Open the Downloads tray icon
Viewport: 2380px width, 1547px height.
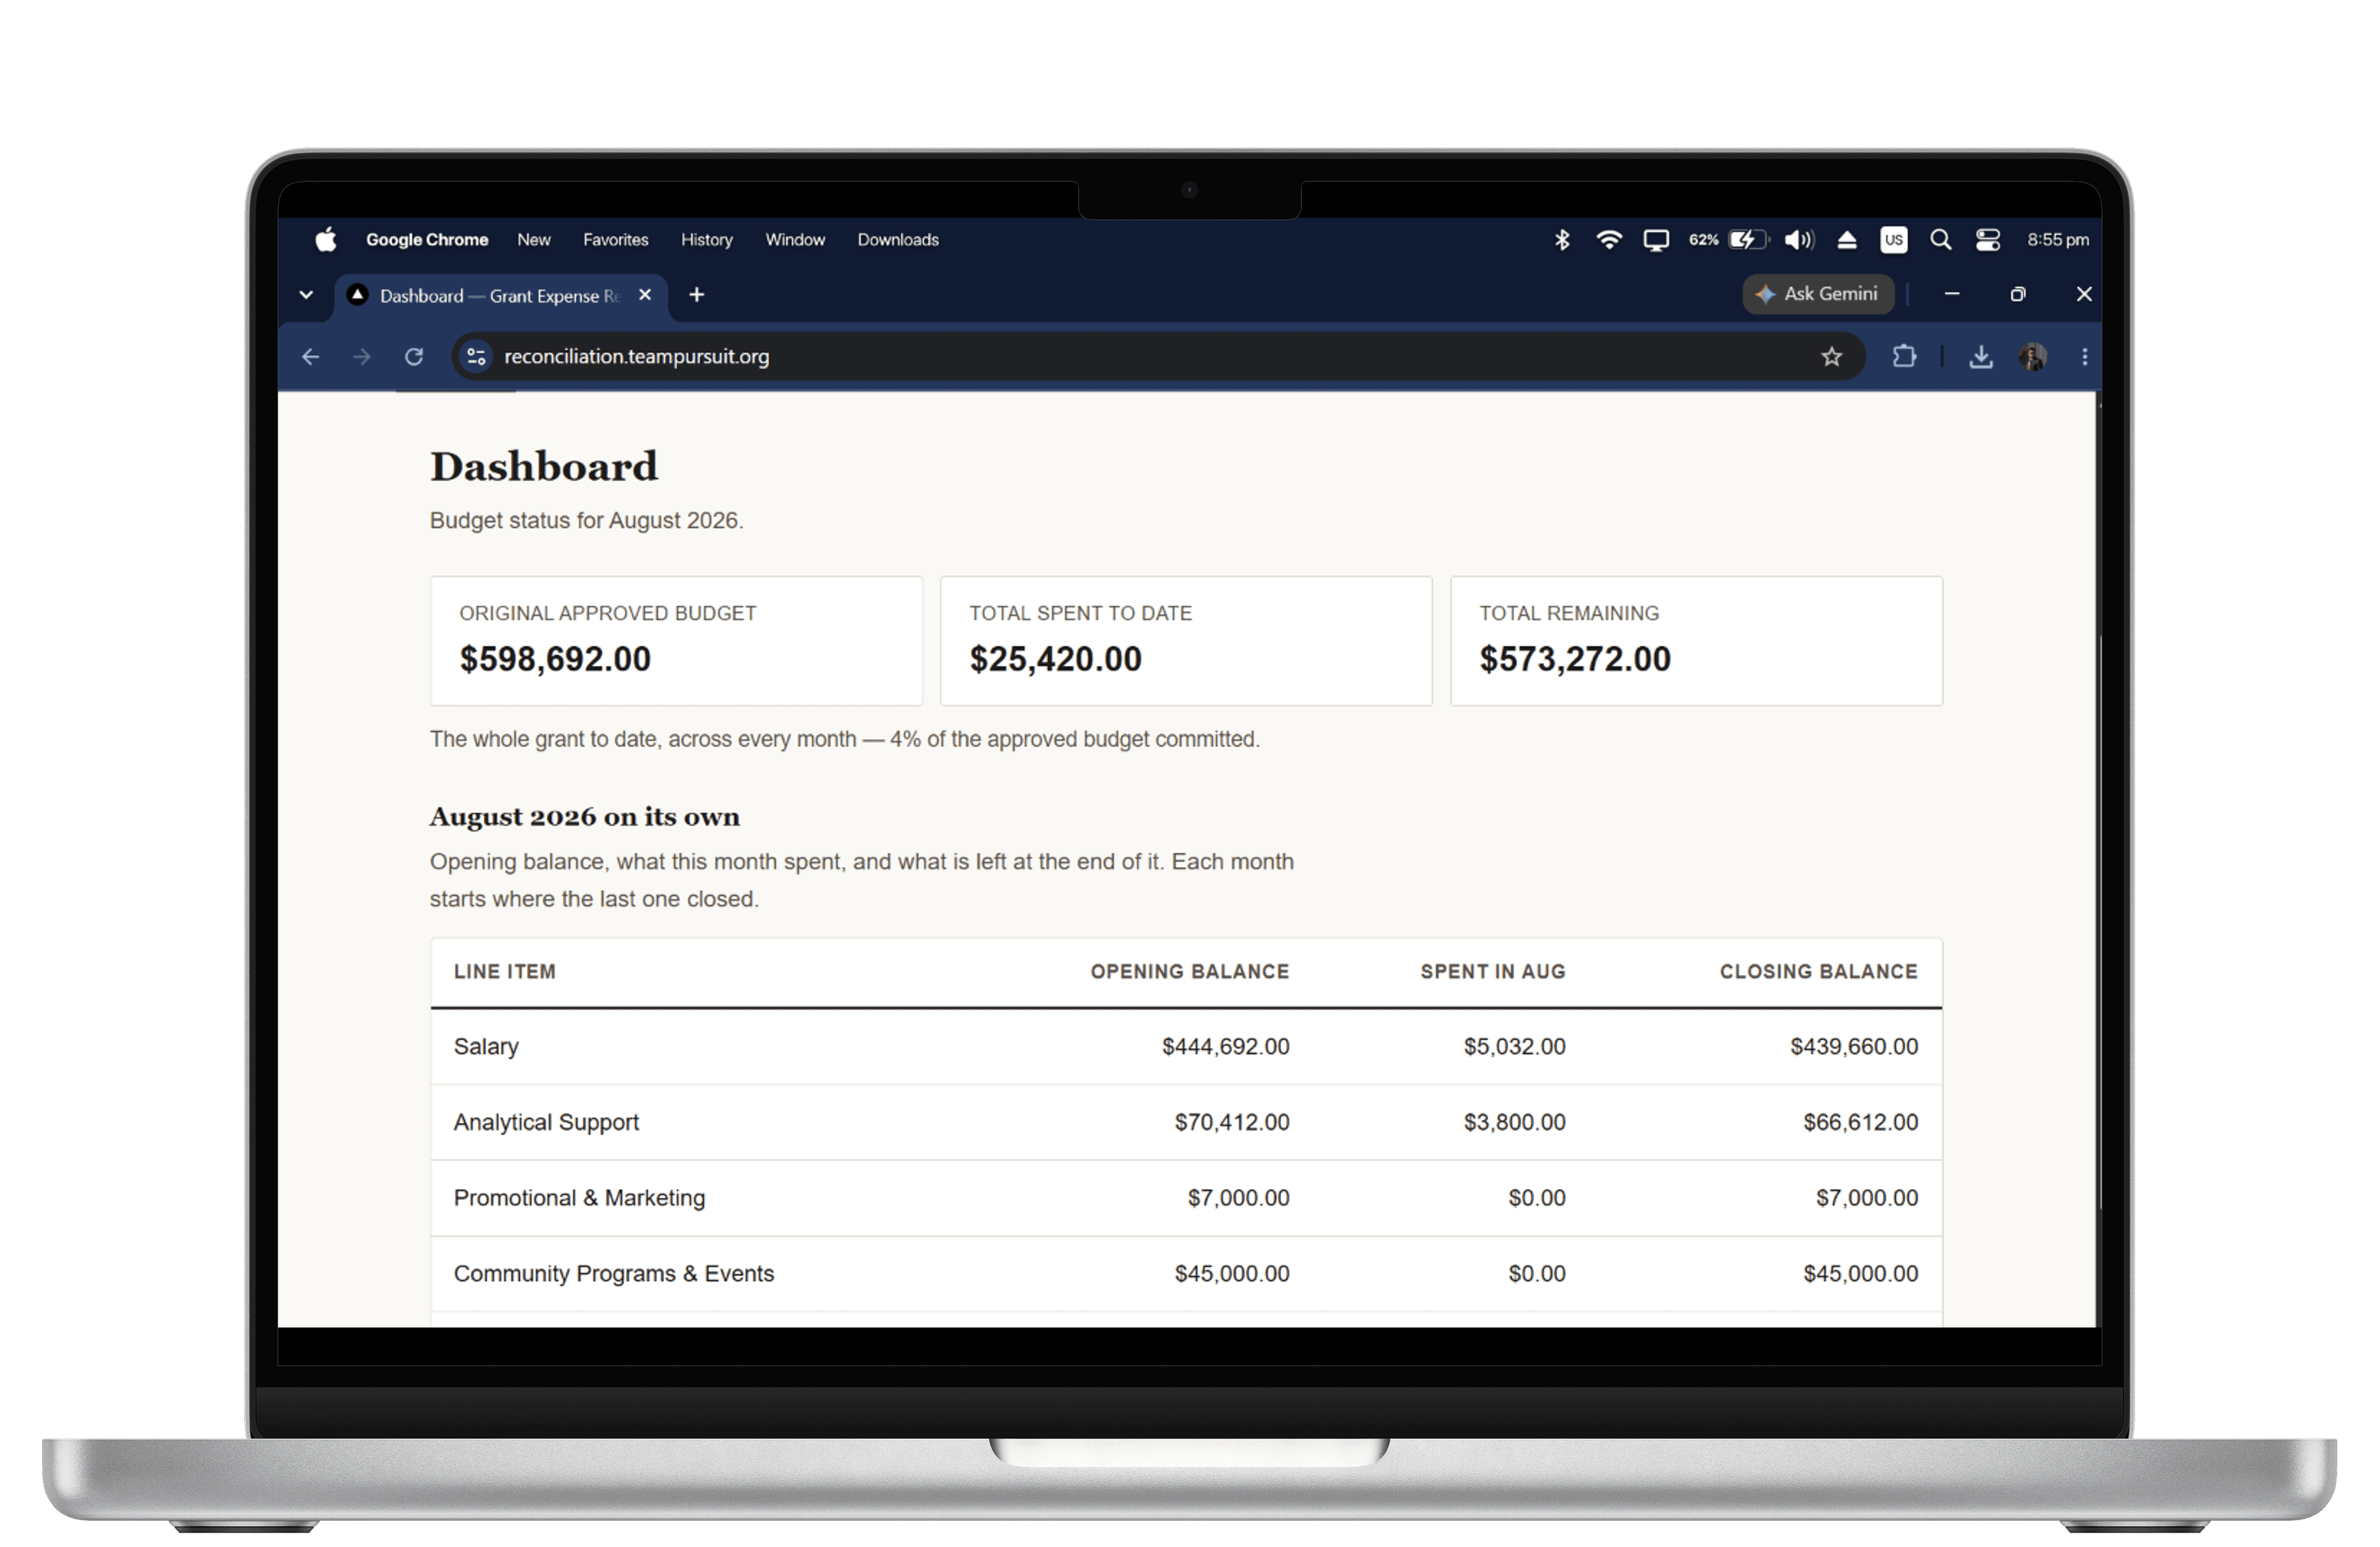(x=1981, y=357)
